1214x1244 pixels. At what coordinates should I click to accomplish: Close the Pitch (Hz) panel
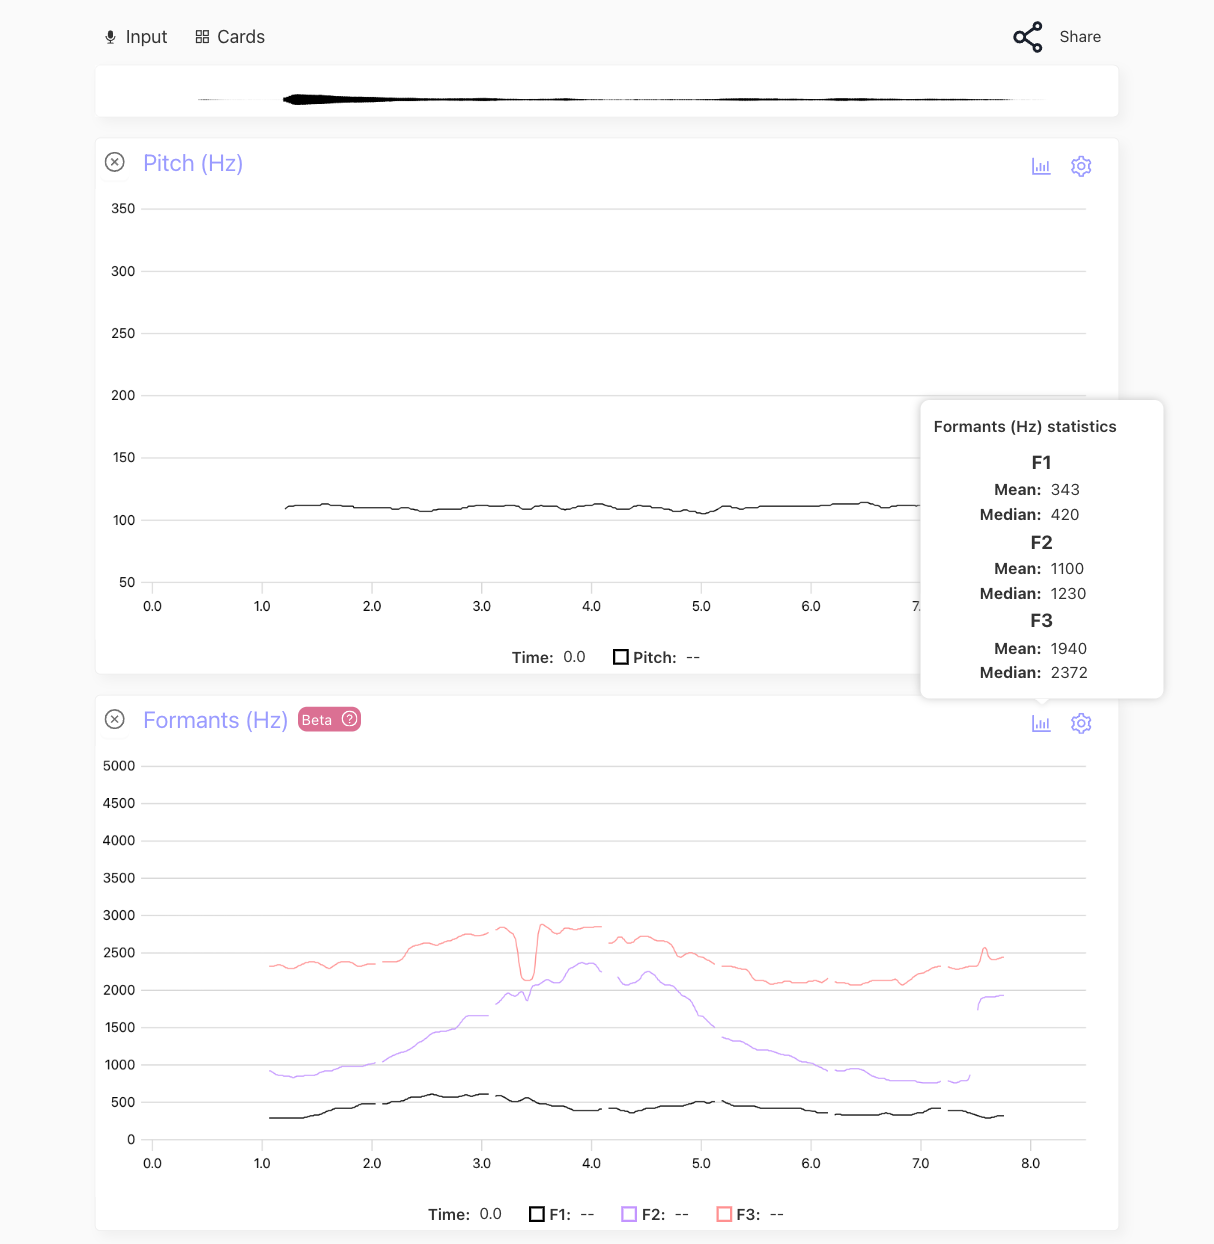pyautogui.click(x=115, y=162)
